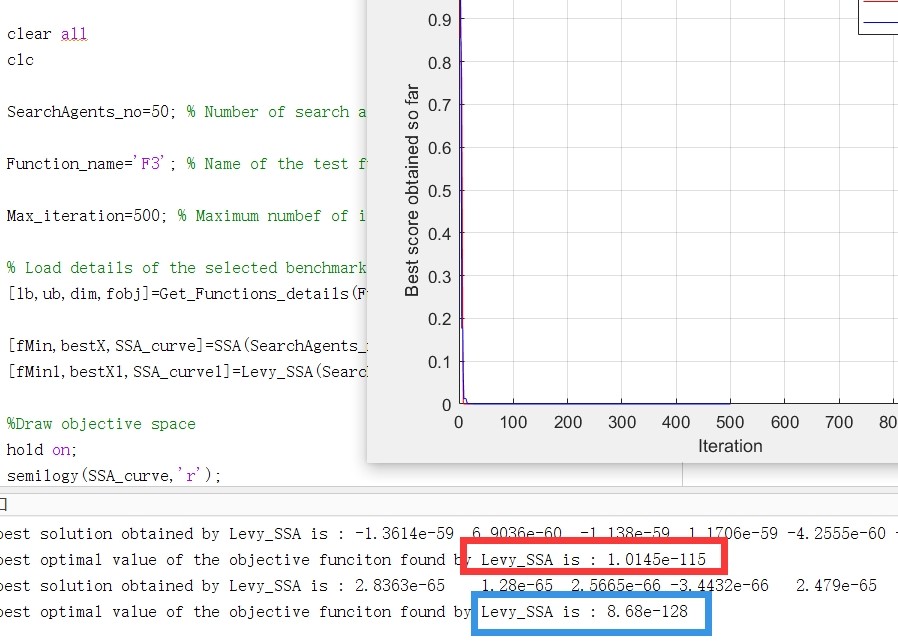Viewport: 898px width, 642px height.
Task: Click the 'Iteration' x-axis label
Action: 730,446
